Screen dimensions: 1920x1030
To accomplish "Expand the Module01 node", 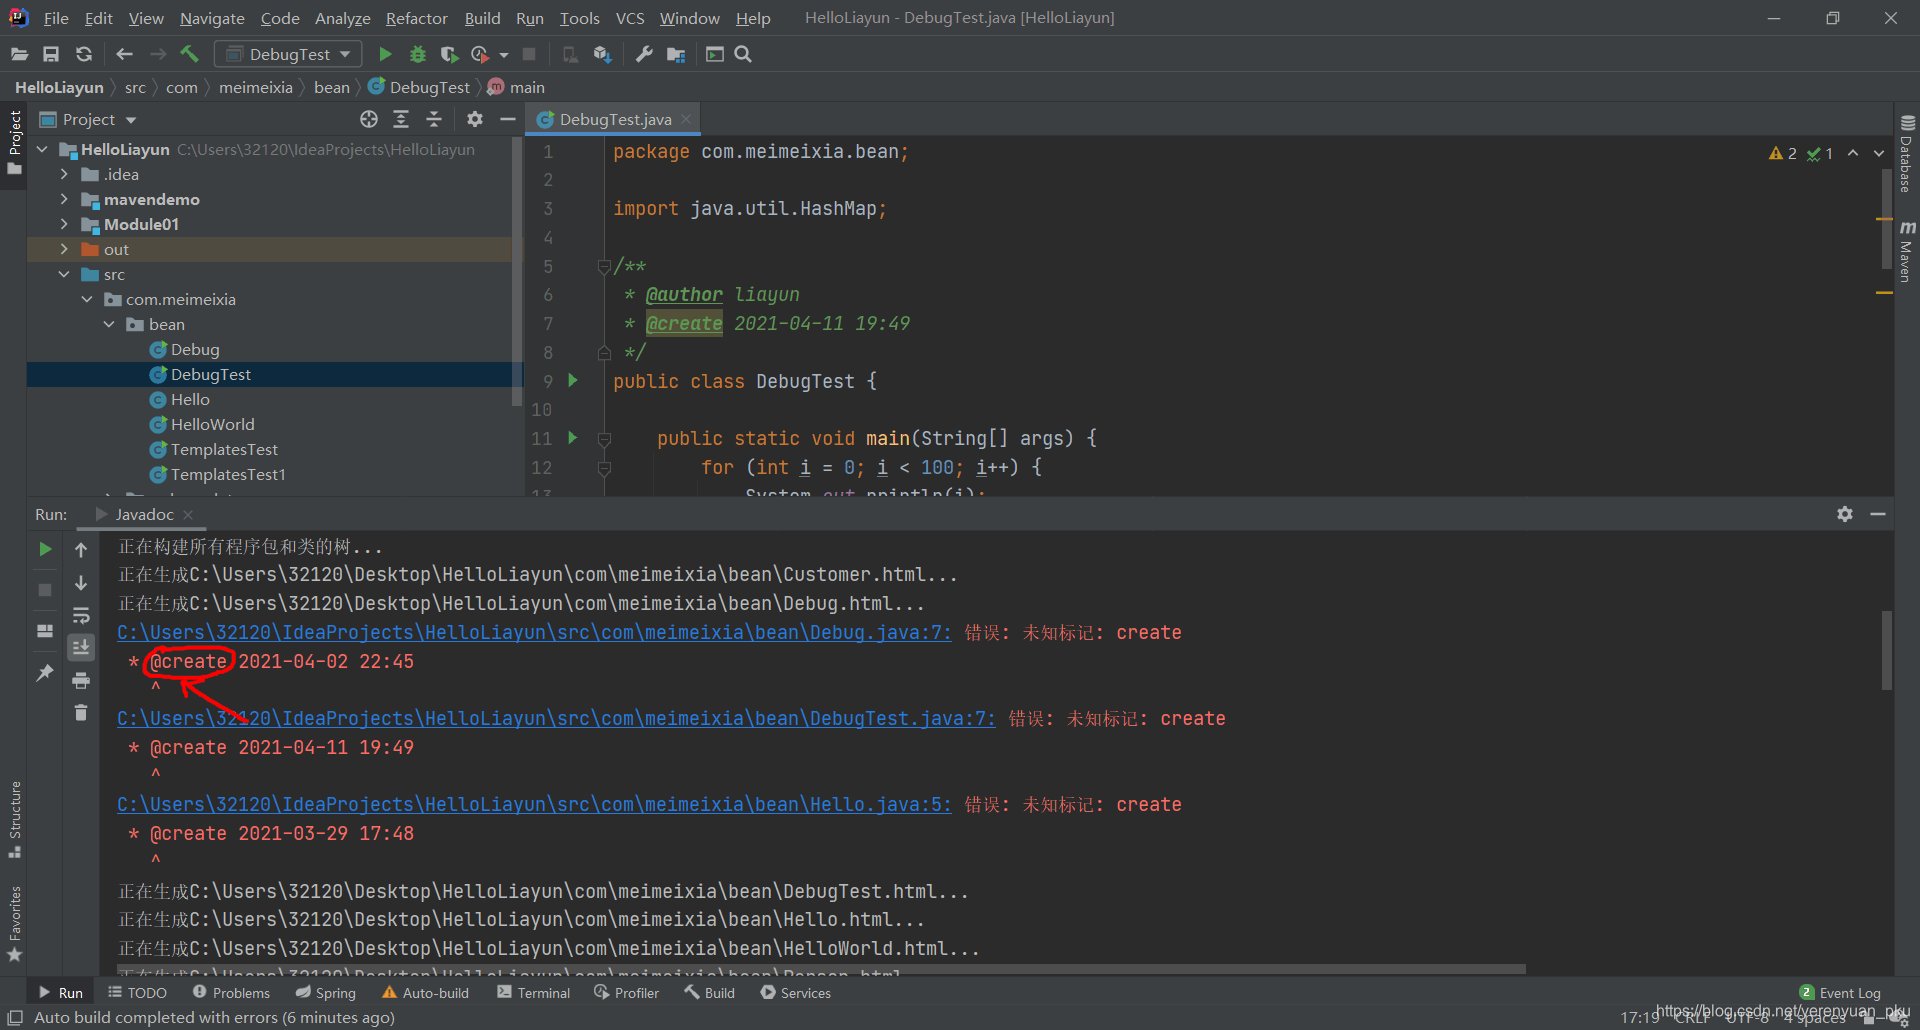I will (64, 224).
